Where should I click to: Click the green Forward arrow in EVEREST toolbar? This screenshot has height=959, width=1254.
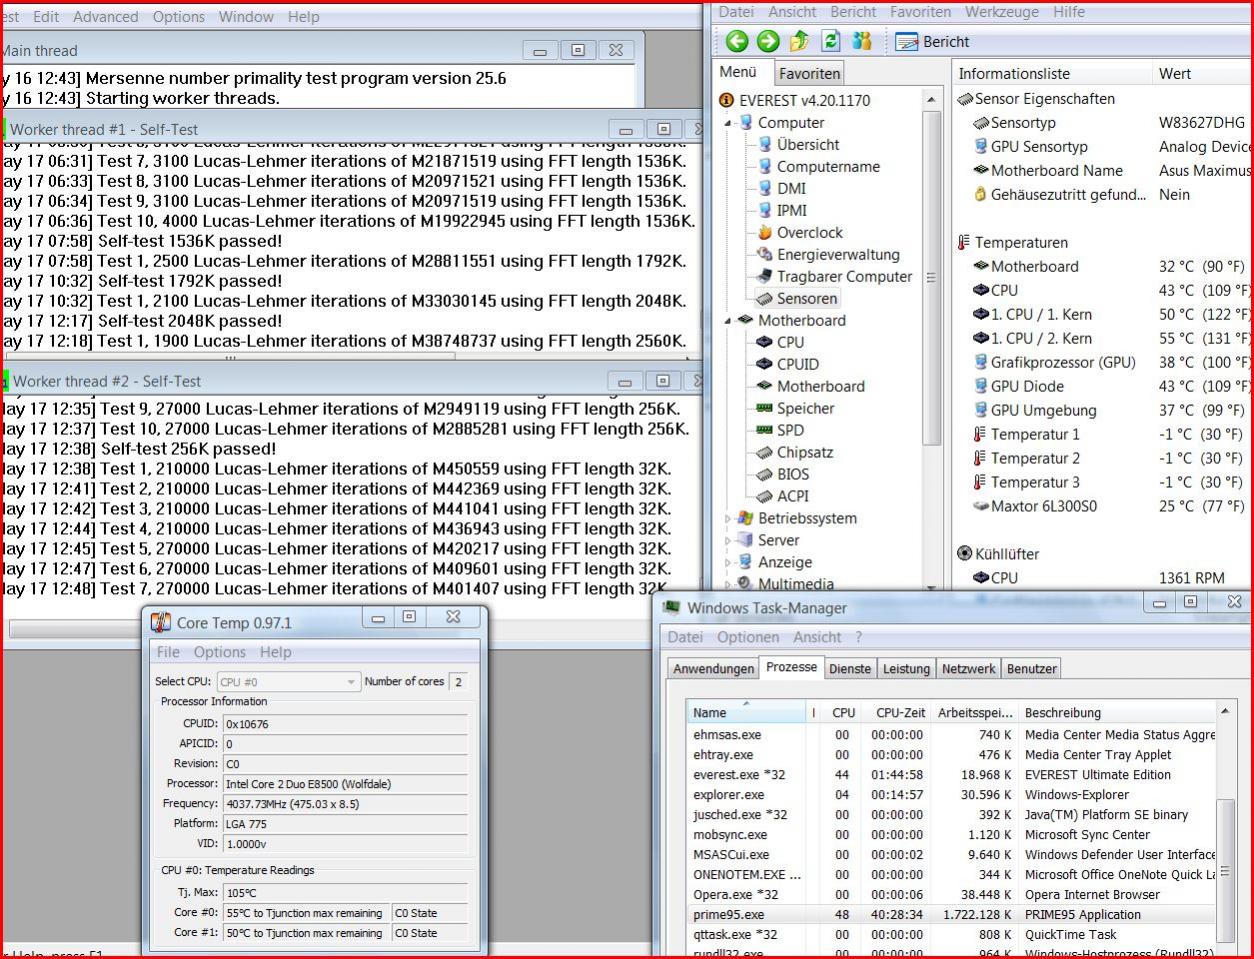click(x=768, y=41)
